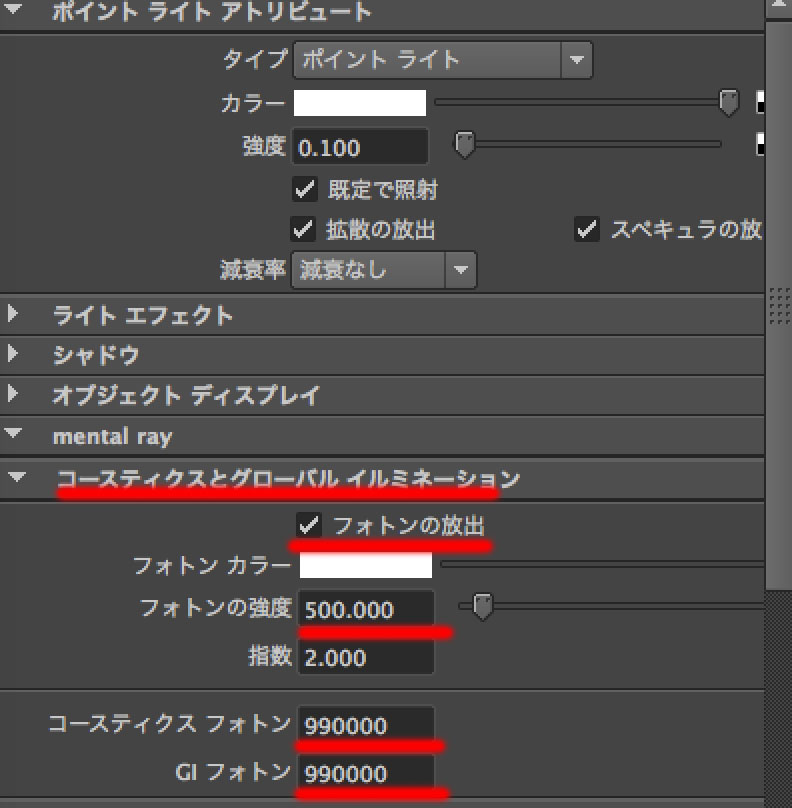Adjust the フォトンの強度 slider handle

(483, 607)
